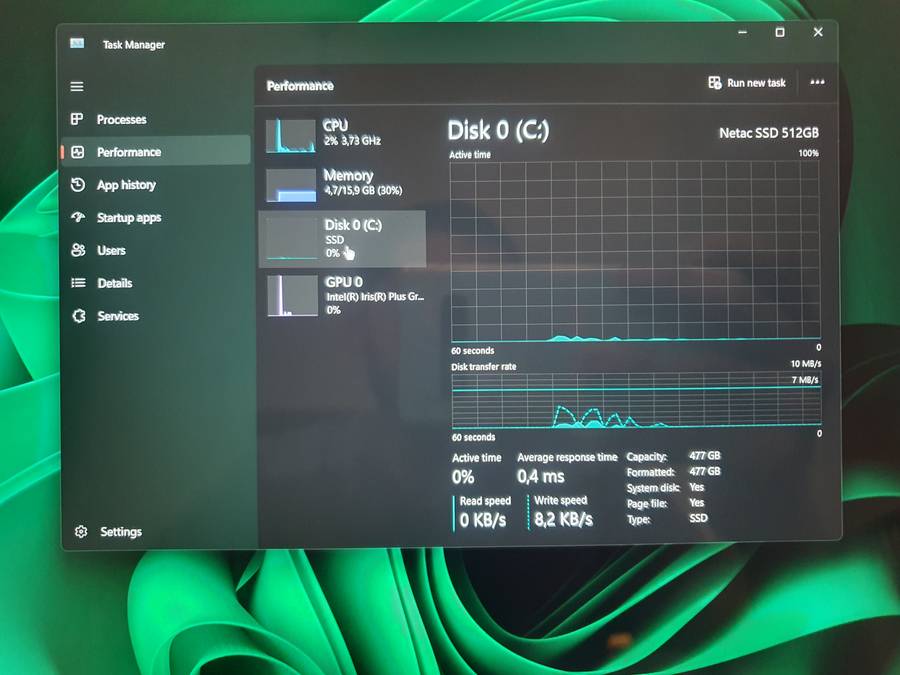Select the Details sidebar icon
This screenshot has height=675, width=900.
[x=77, y=283]
